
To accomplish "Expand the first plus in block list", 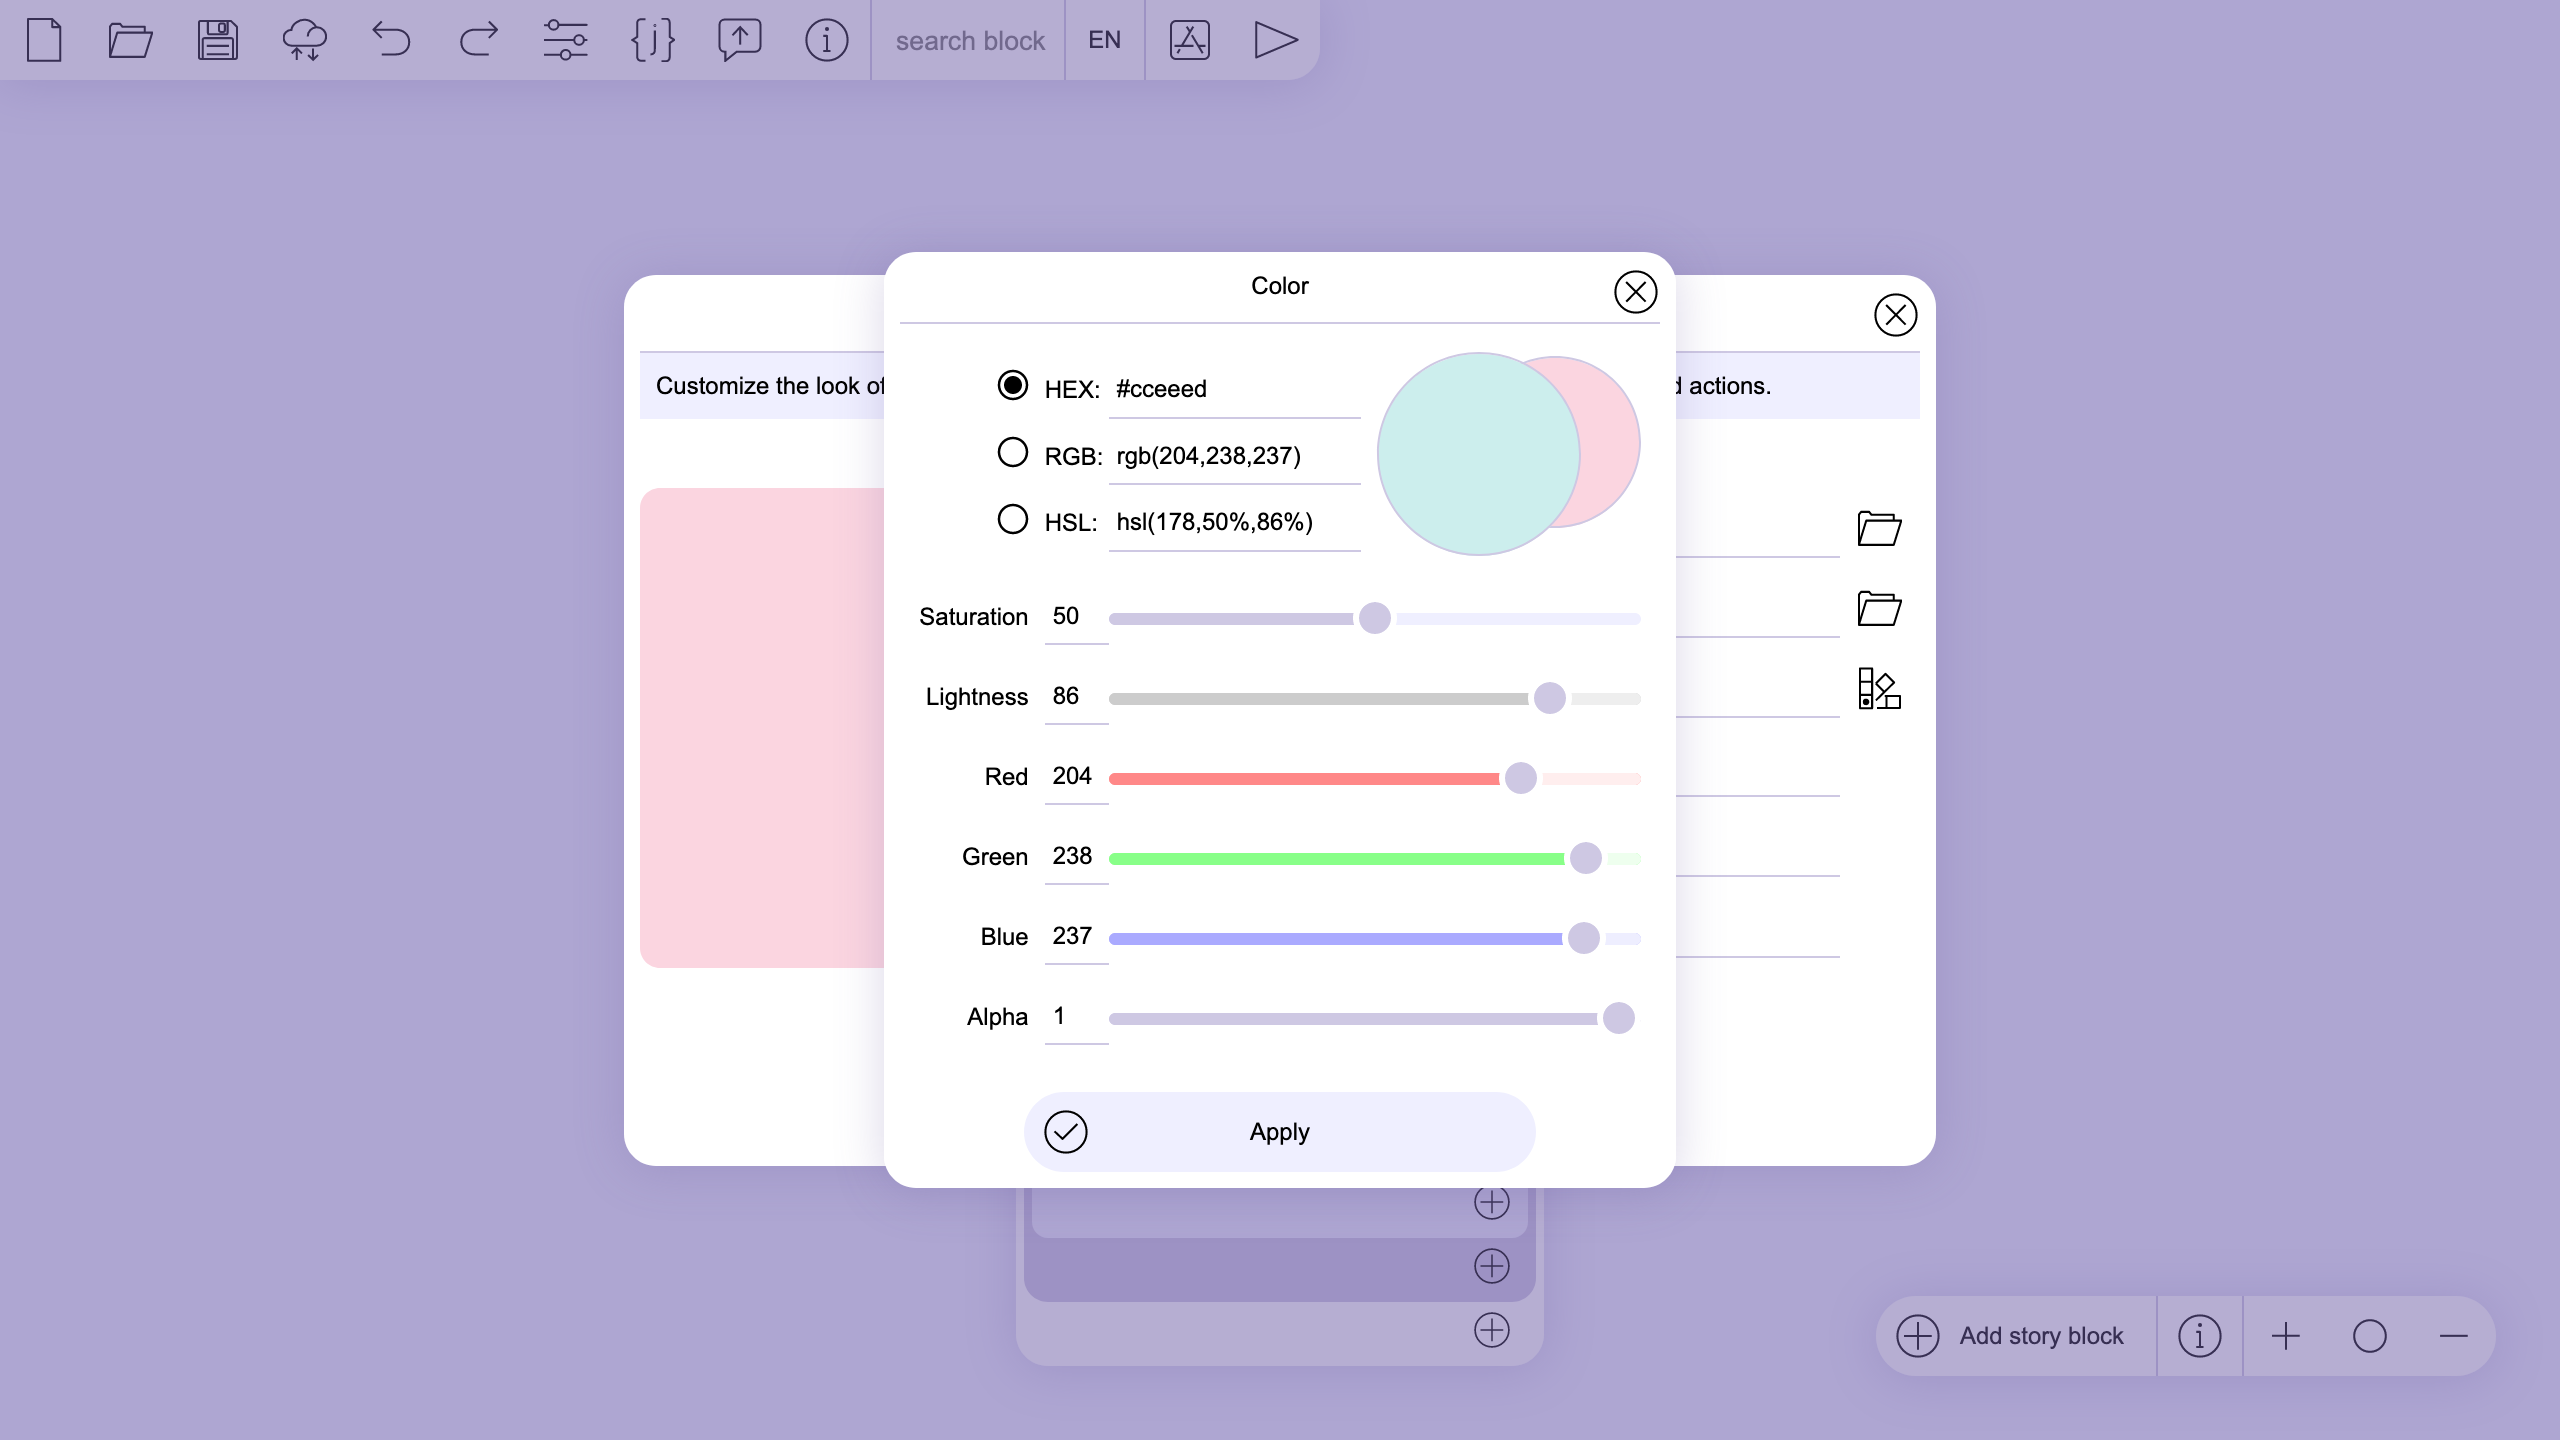I will click(1491, 1202).
